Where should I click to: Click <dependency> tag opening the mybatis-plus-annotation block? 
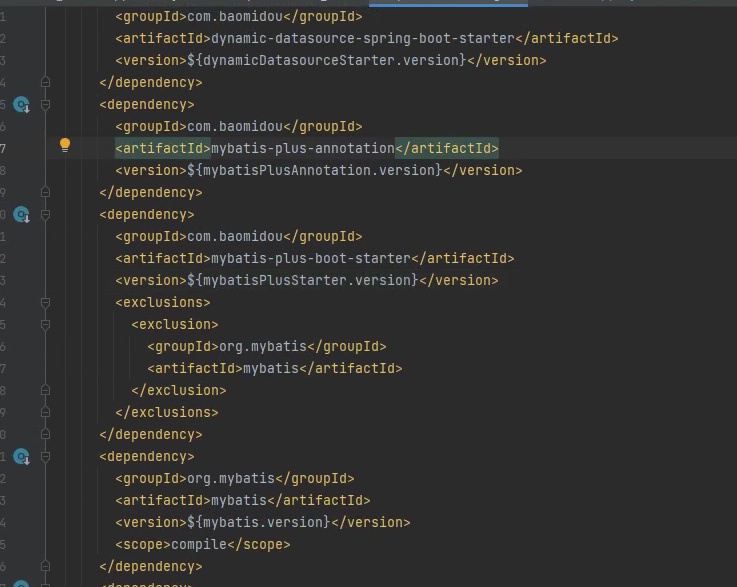pyautogui.click(x=147, y=104)
